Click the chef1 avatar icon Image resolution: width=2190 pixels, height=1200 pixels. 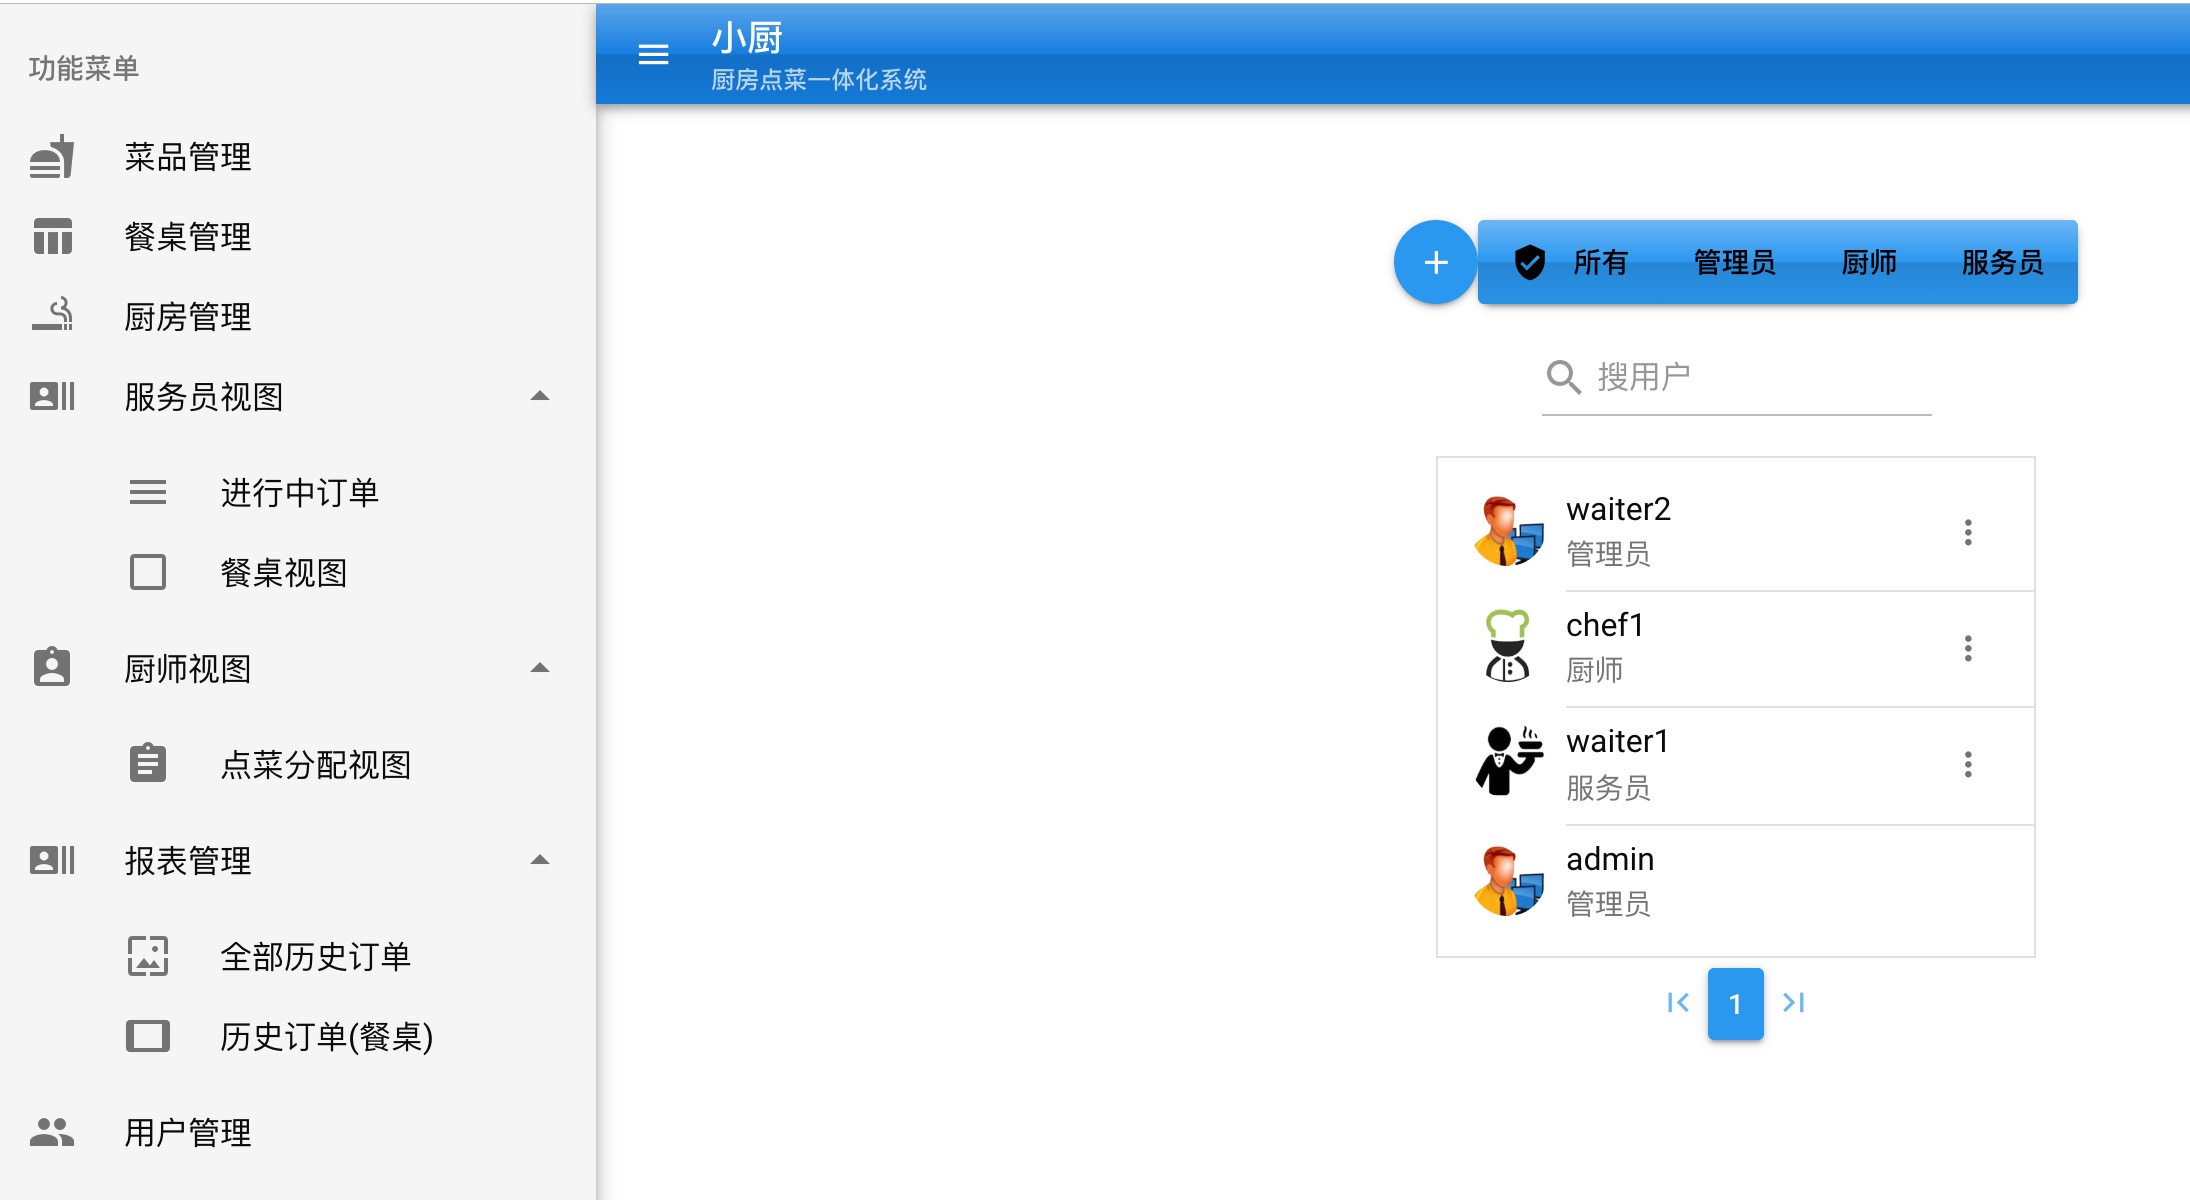click(1507, 646)
